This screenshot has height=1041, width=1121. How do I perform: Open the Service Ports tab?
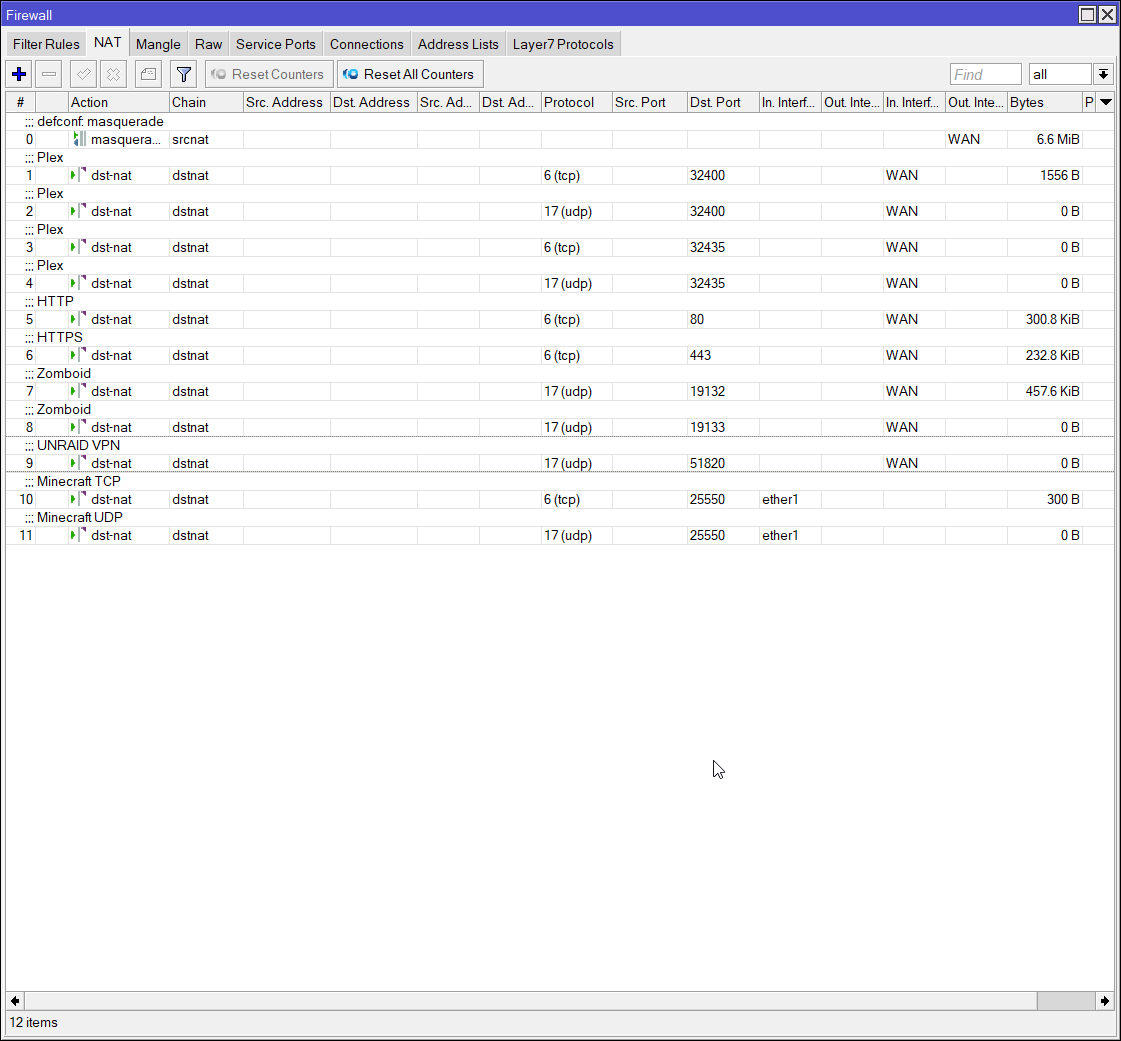tap(276, 44)
